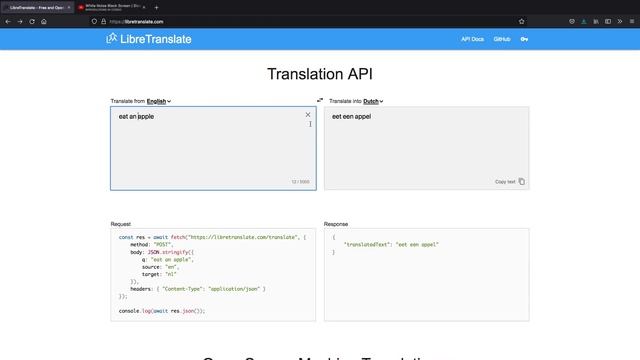Open the Translate into Dutch dropdown
This screenshot has width=640, height=360.
[373, 101]
